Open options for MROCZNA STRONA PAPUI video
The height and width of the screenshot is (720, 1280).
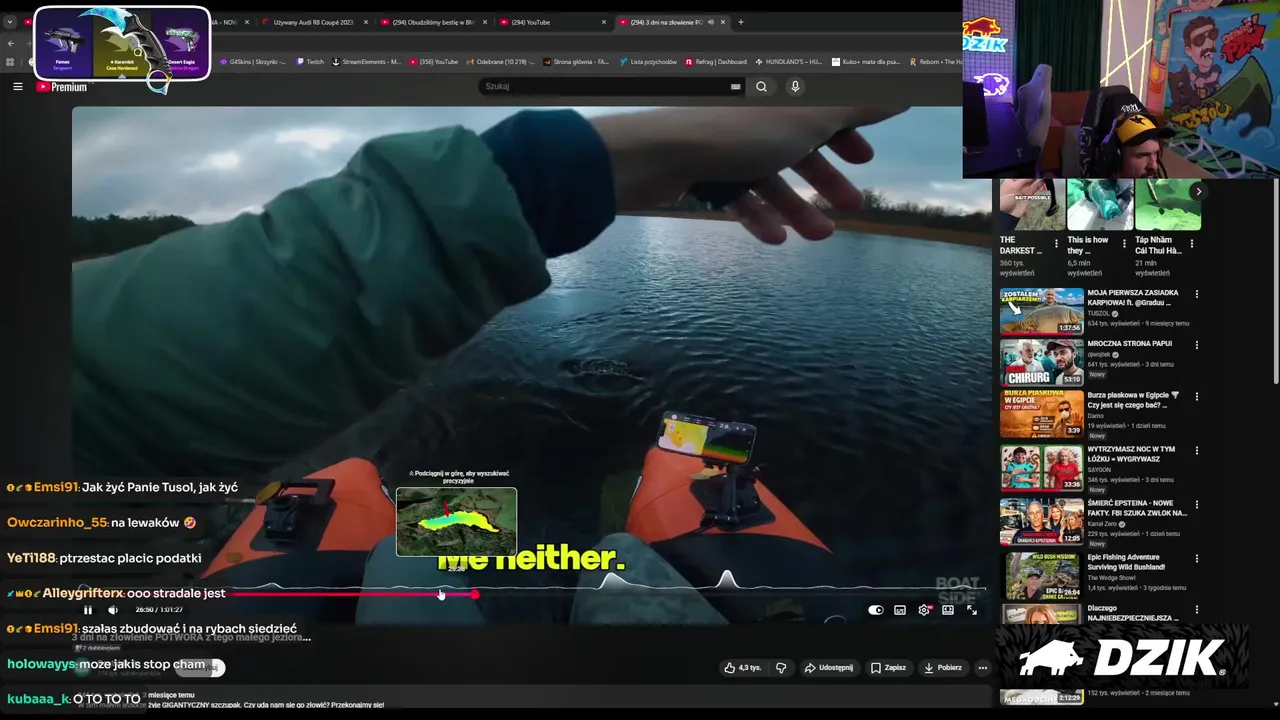1197,345
